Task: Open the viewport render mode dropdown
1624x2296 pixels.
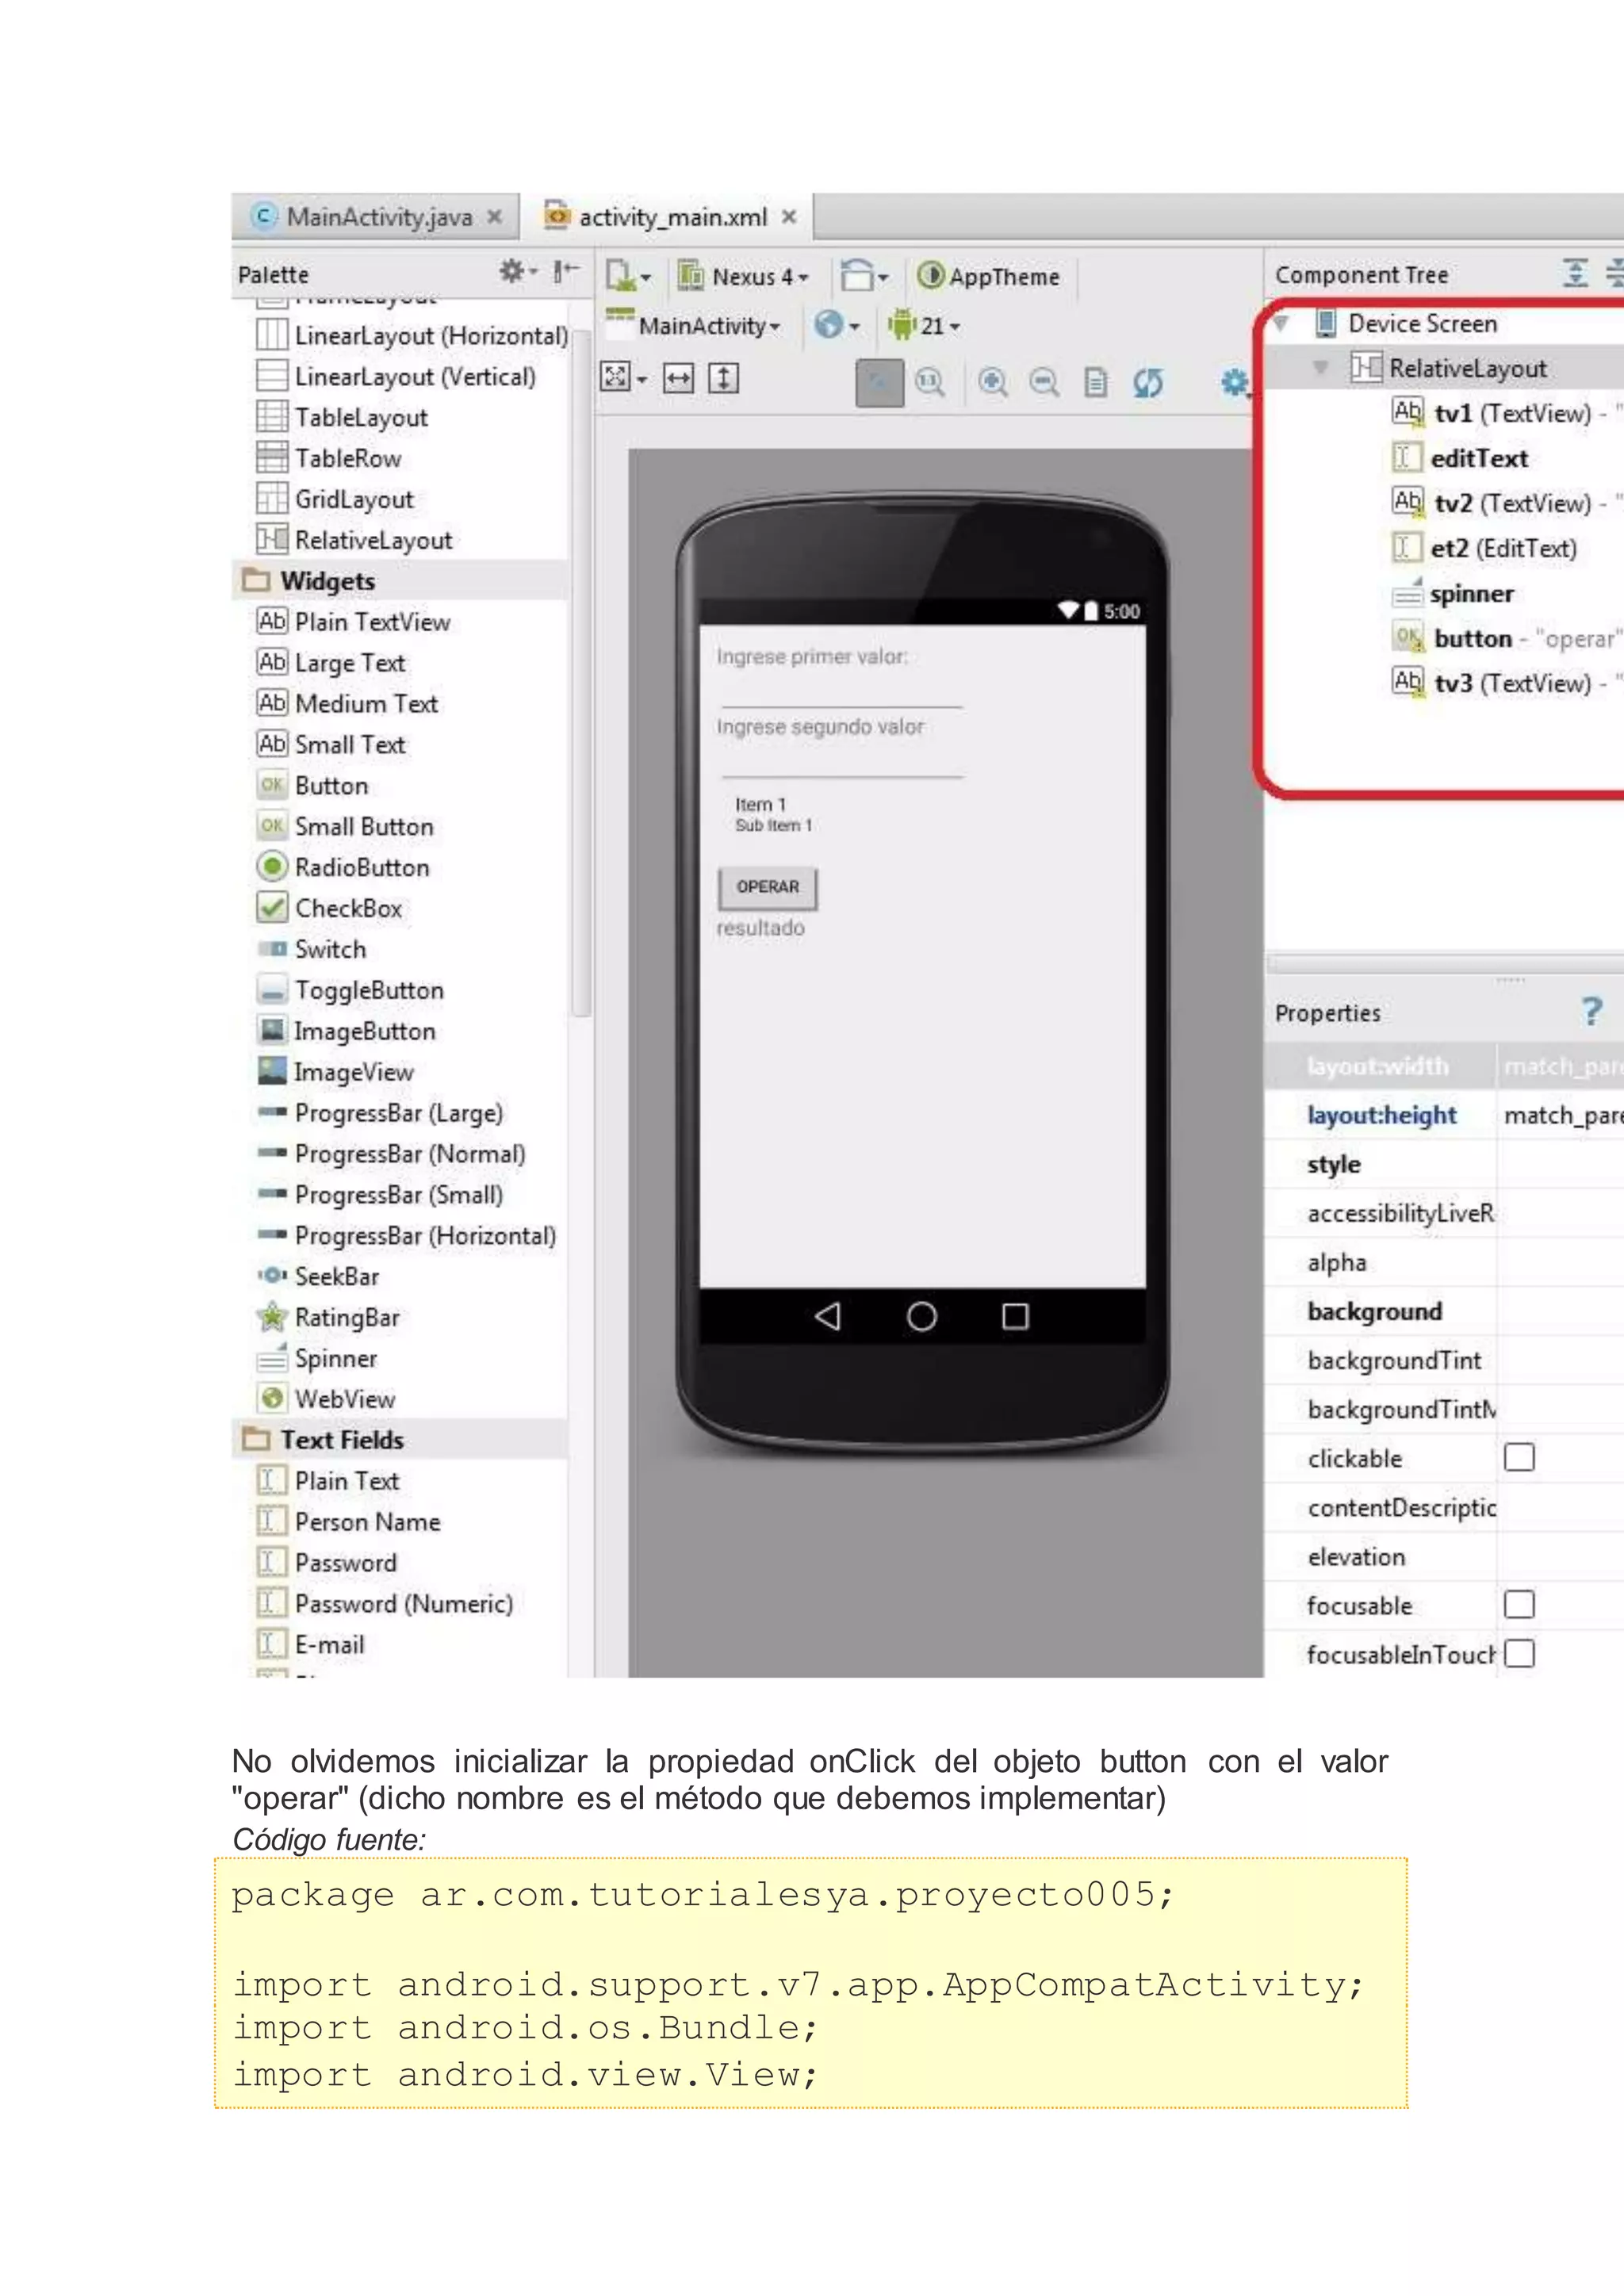Action: (x=623, y=378)
